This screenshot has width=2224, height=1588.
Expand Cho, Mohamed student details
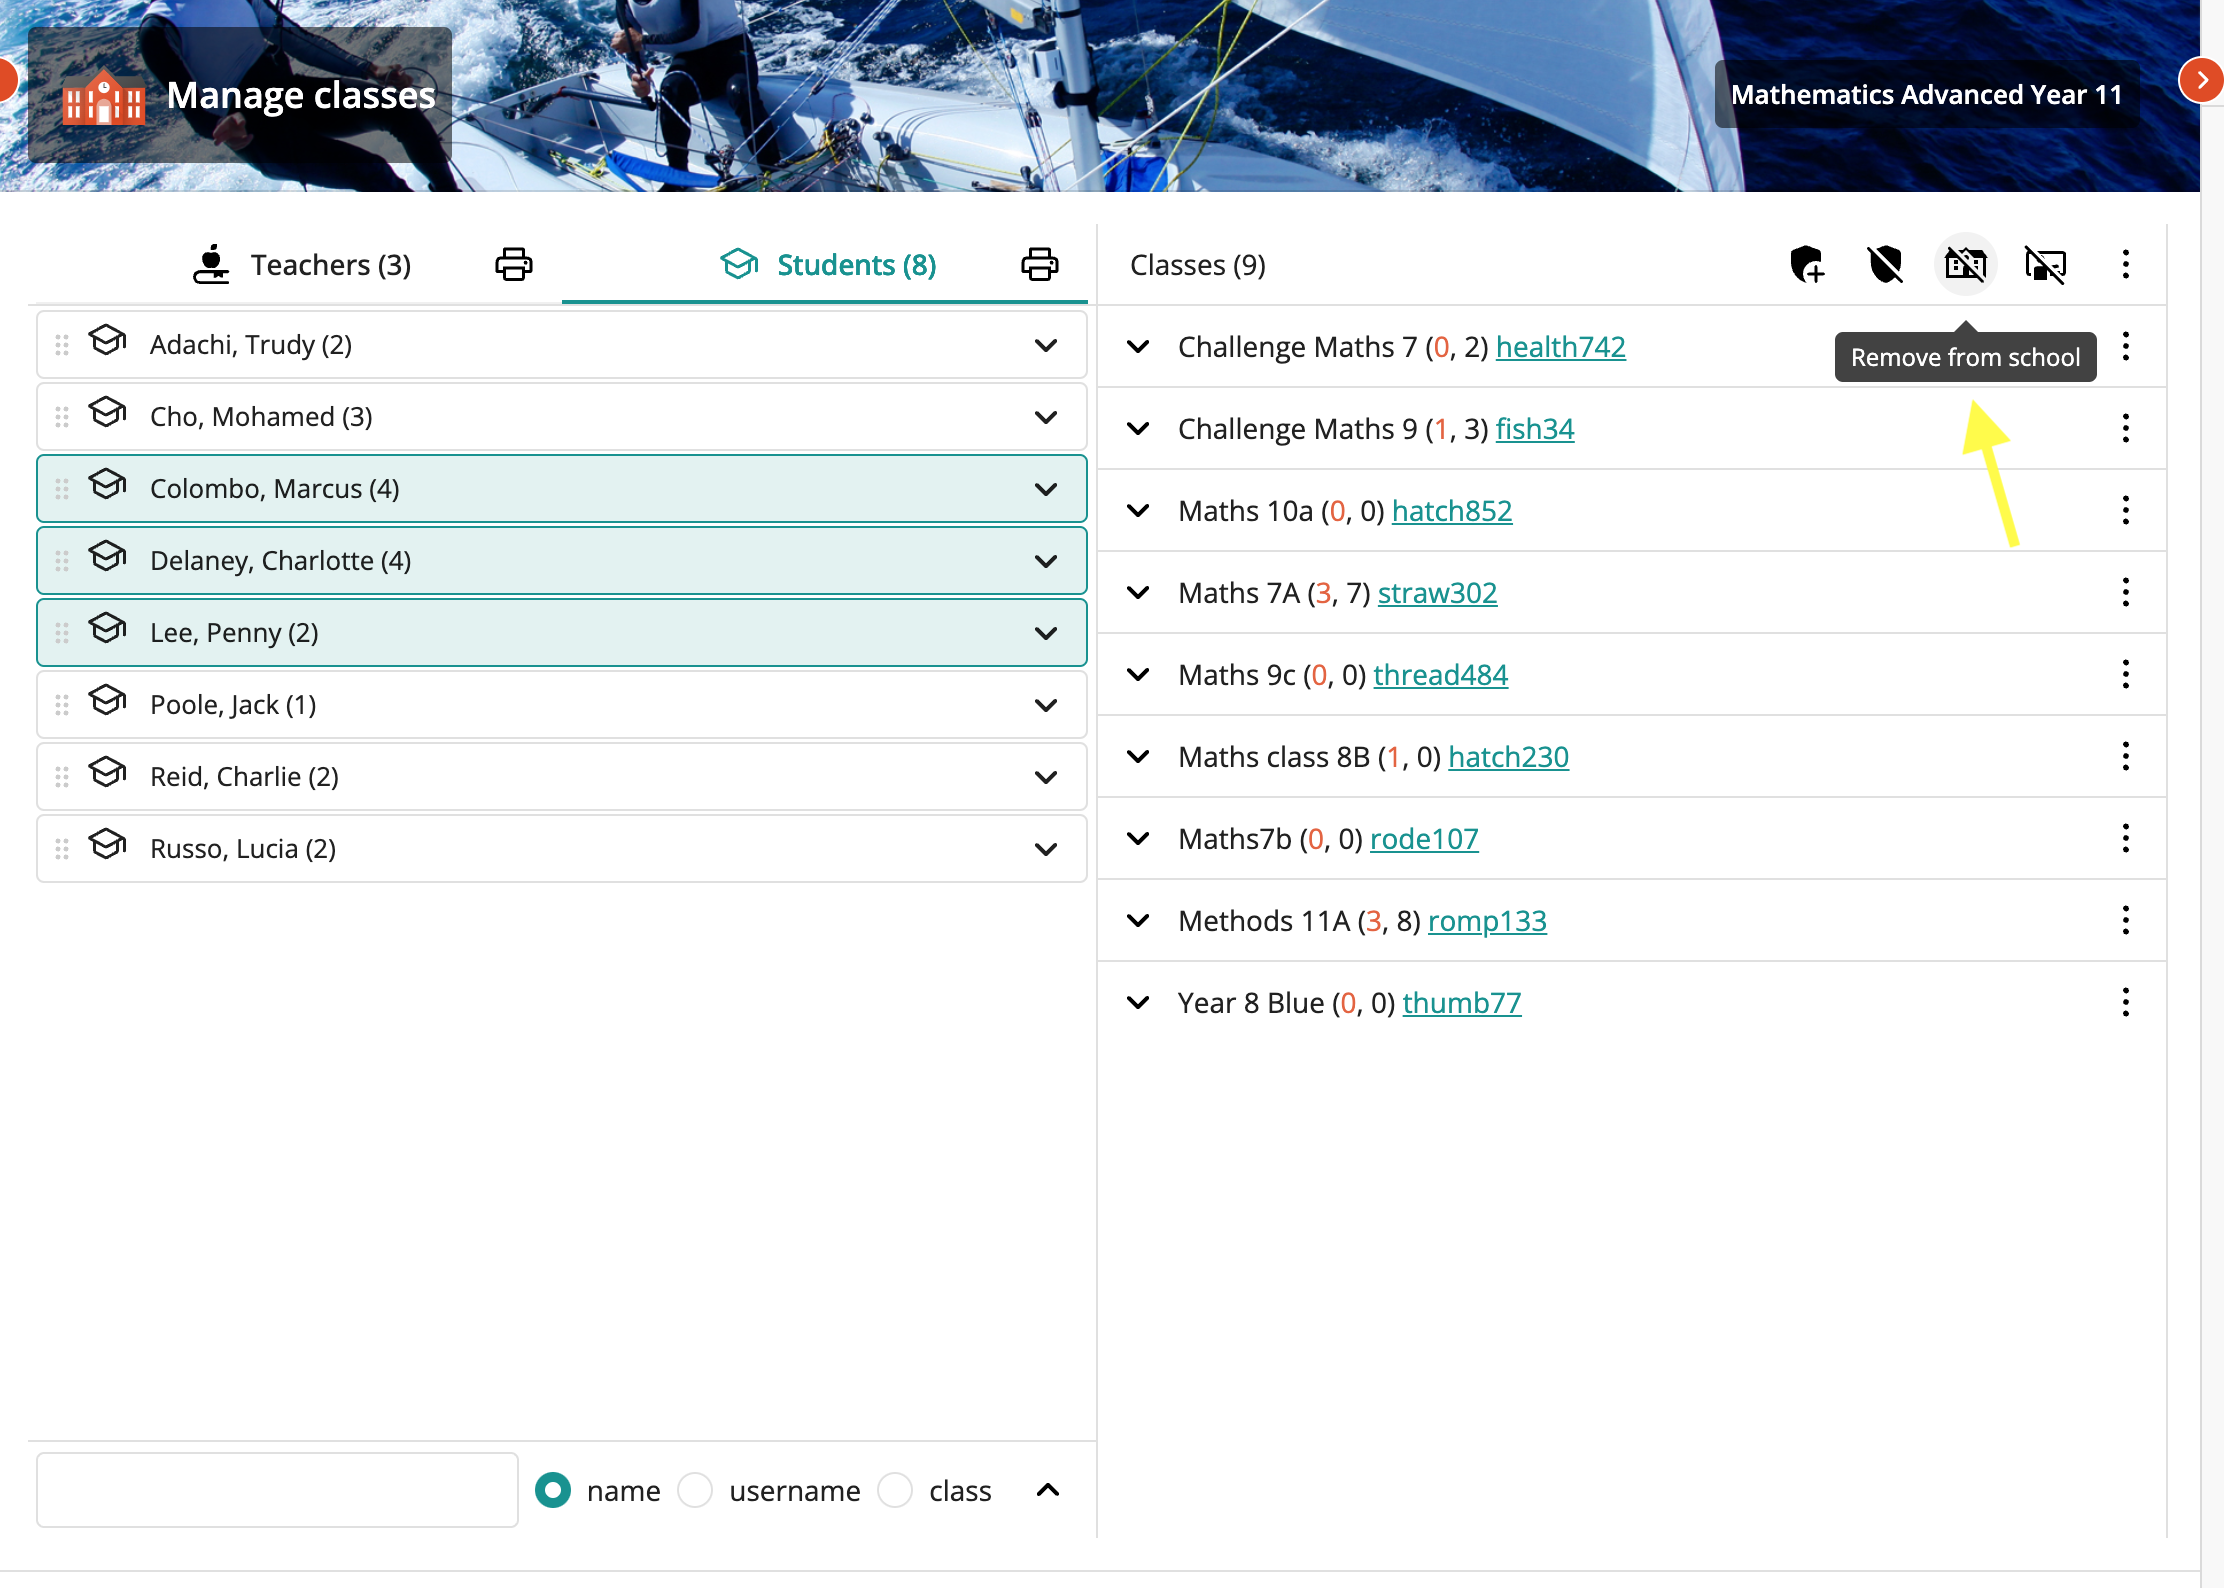pyautogui.click(x=1046, y=418)
